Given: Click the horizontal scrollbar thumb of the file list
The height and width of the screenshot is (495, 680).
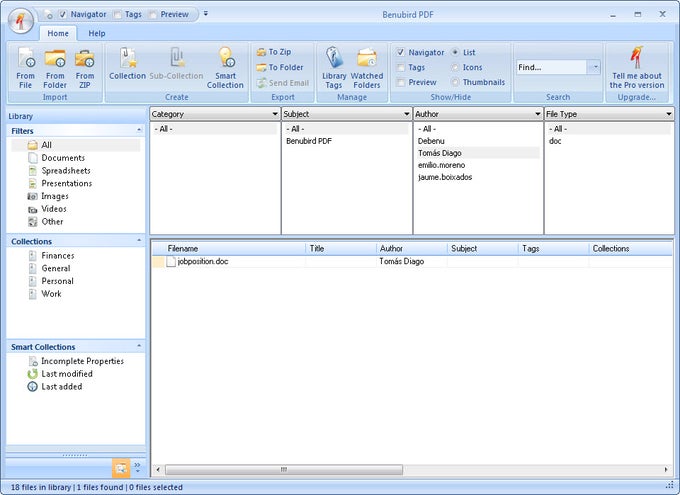Looking at the screenshot, I should (x=284, y=470).
